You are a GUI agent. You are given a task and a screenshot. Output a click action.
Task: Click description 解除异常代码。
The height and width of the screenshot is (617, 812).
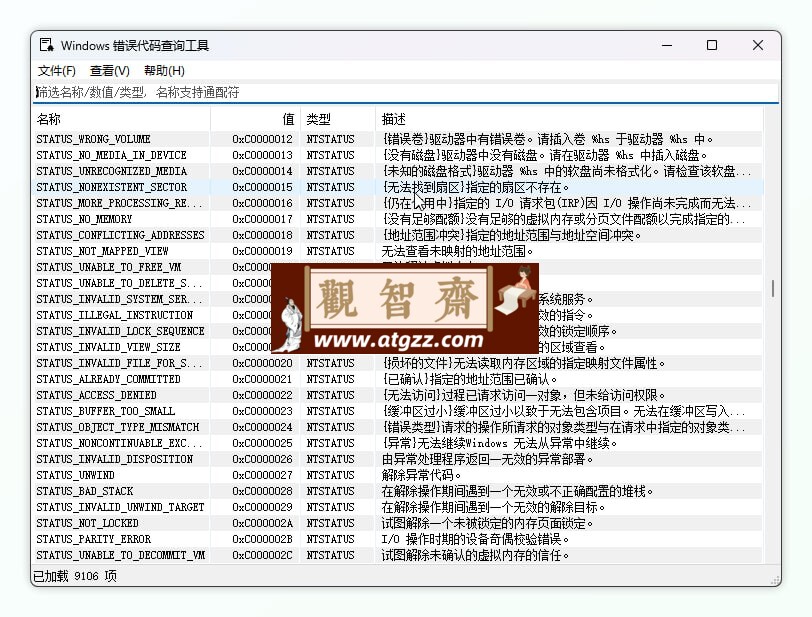421,476
